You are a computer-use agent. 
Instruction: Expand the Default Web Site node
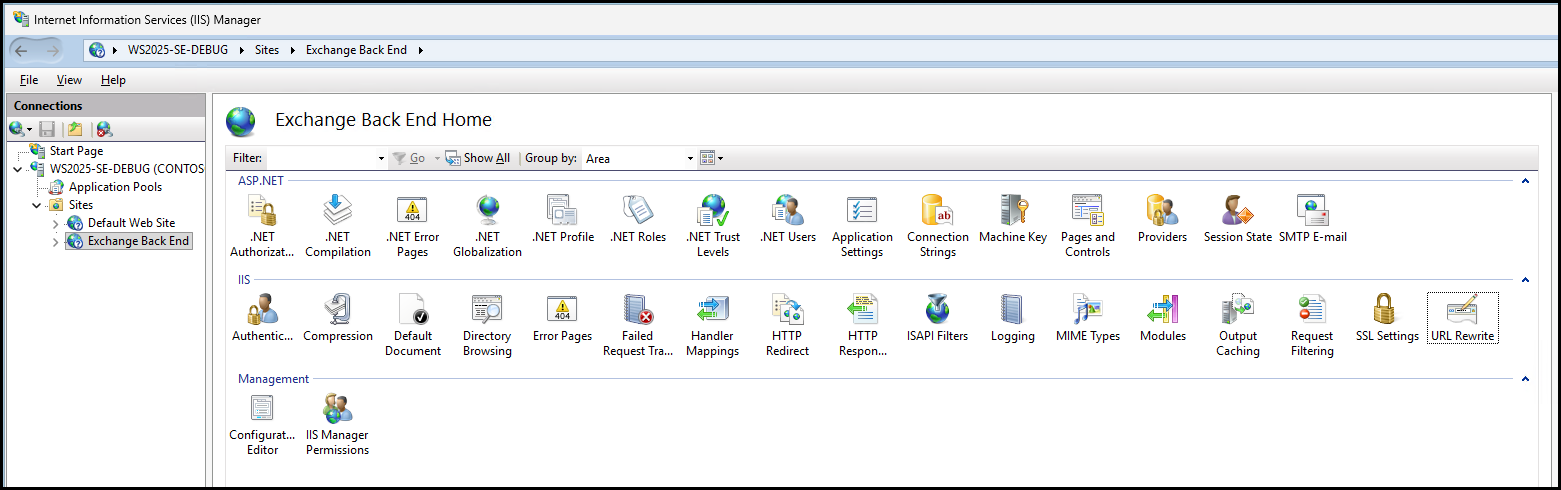(56, 223)
